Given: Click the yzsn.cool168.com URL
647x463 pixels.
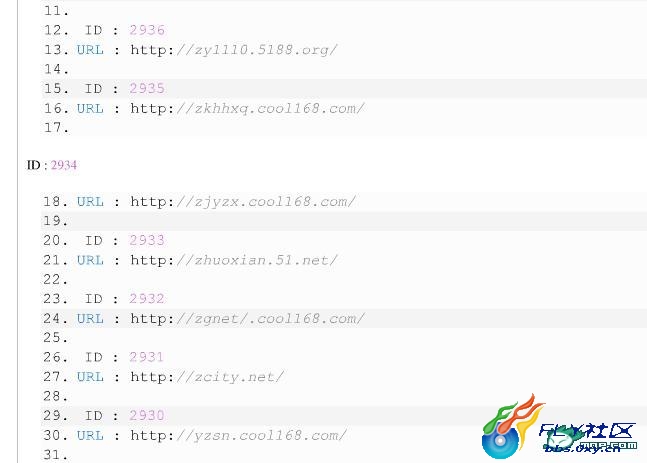Looking at the screenshot, I should [x=238, y=435].
